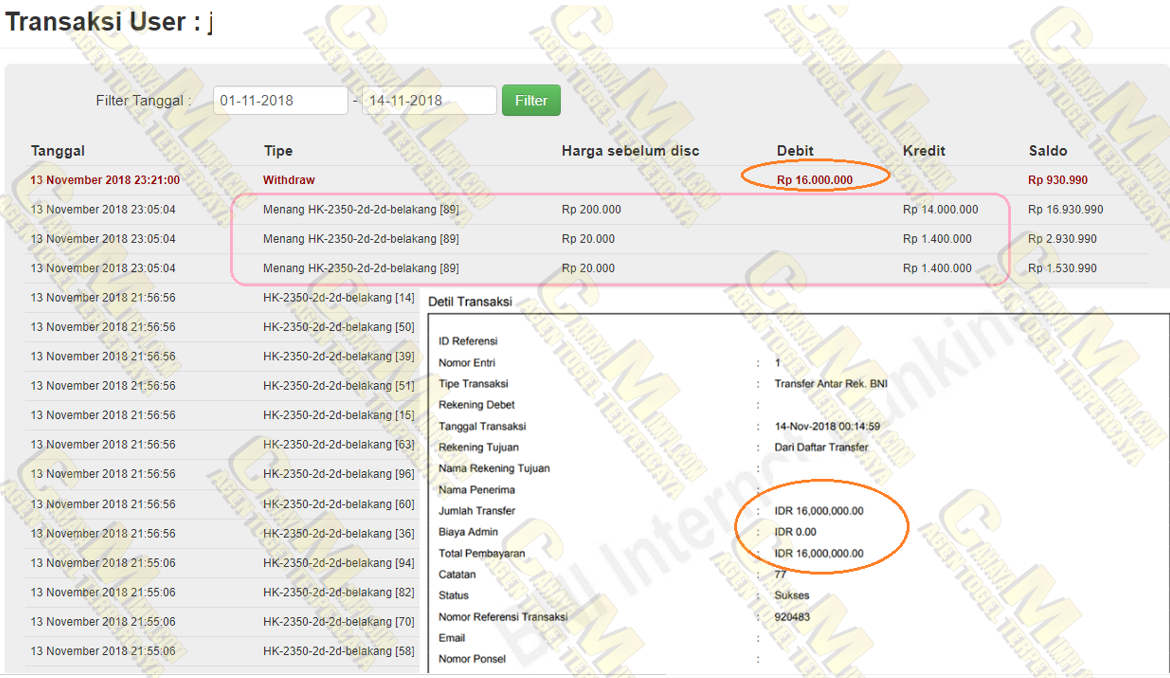Click the HK-2350-2d-2d-belakang [58] entry
The image size is (1170, 678).
(339, 651)
